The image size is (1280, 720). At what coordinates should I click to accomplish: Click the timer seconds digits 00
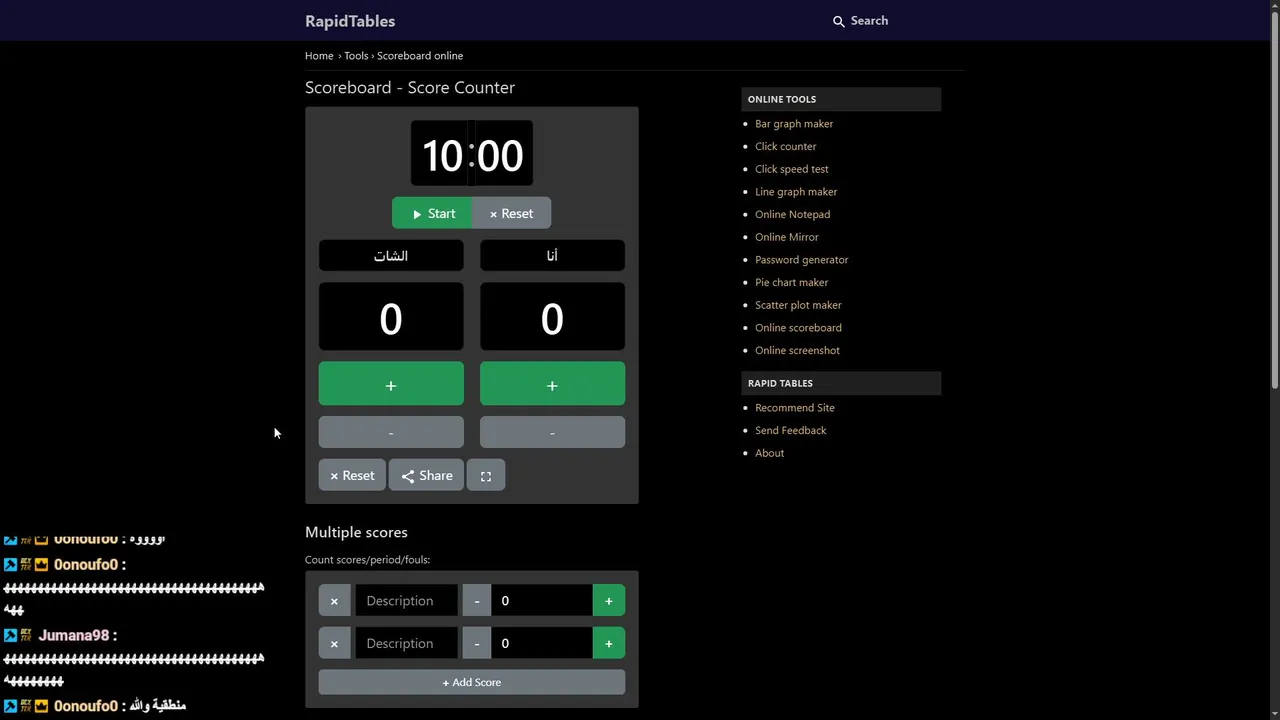500,155
